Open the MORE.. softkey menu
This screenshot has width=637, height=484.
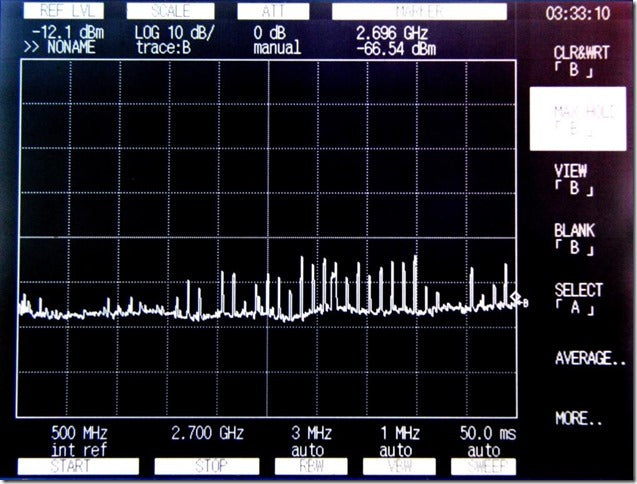pos(578,418)
